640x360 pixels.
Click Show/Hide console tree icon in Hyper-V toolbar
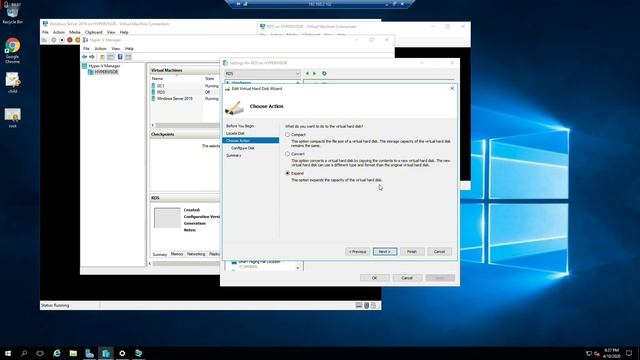click(111, 57)
